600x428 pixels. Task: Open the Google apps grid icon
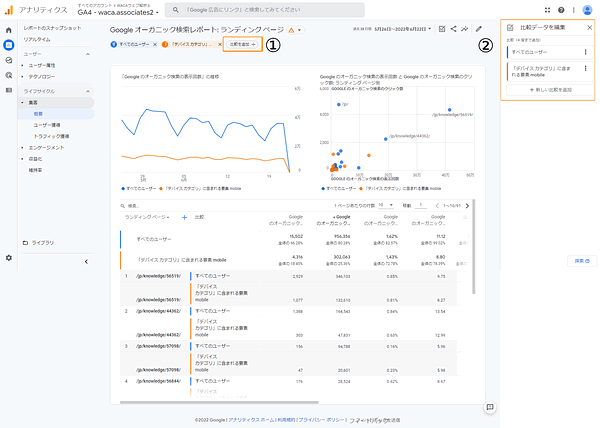tap(548, 10)
